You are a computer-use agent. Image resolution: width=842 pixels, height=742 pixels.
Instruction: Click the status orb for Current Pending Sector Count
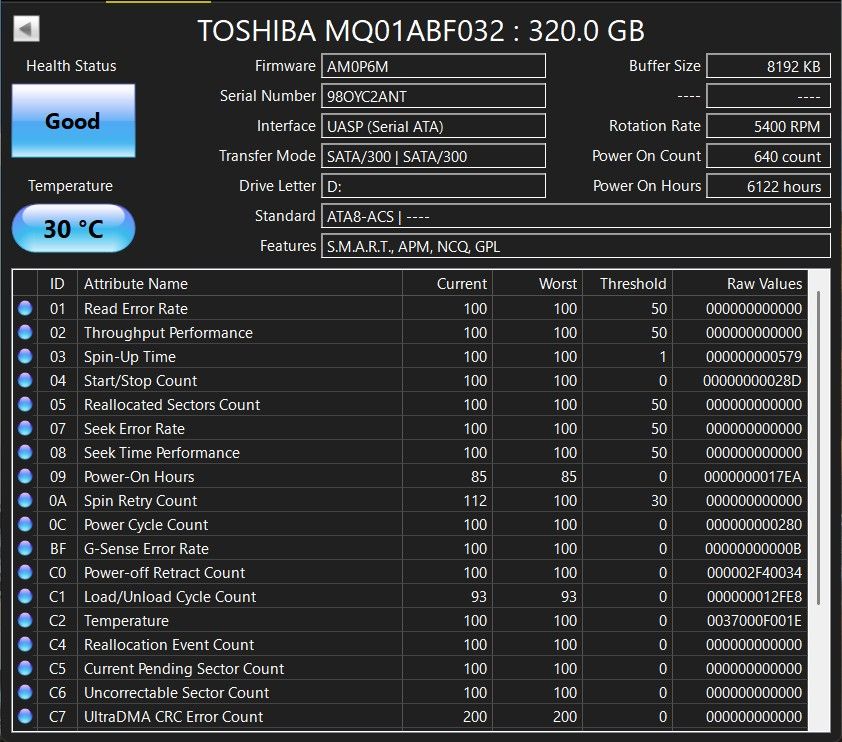tap(25, 668)
